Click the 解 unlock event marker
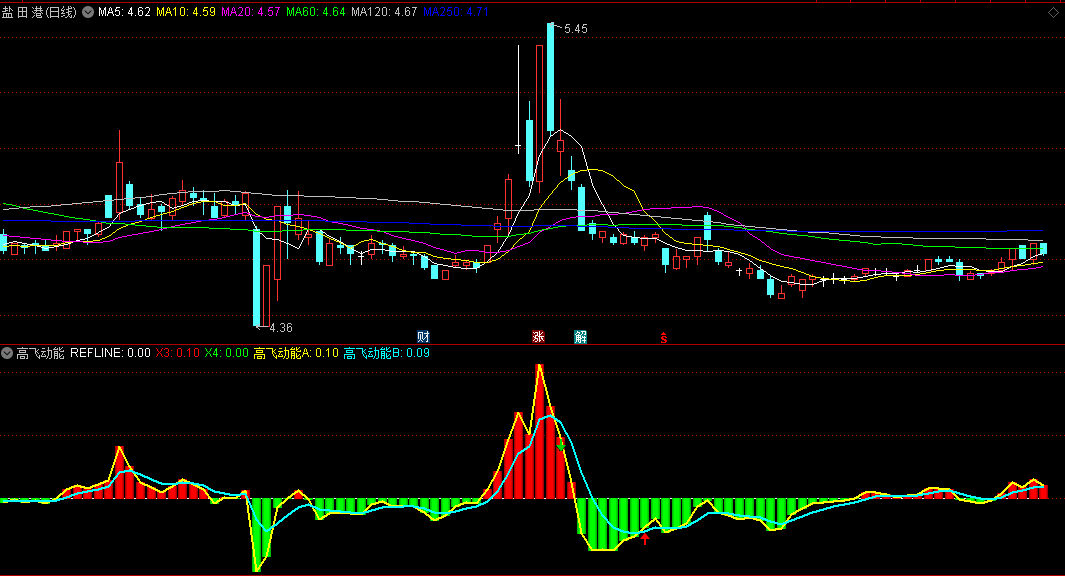 coord(581,337)
